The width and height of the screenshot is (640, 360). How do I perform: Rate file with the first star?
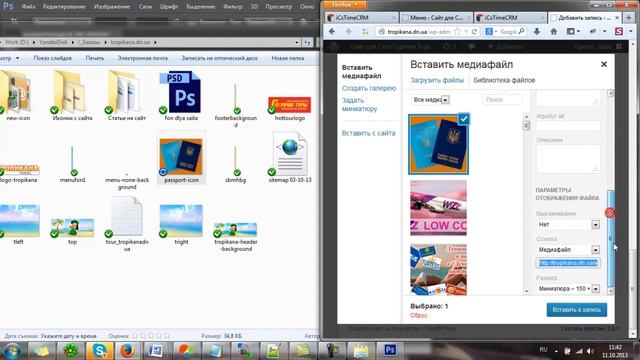tap(135, 336)
